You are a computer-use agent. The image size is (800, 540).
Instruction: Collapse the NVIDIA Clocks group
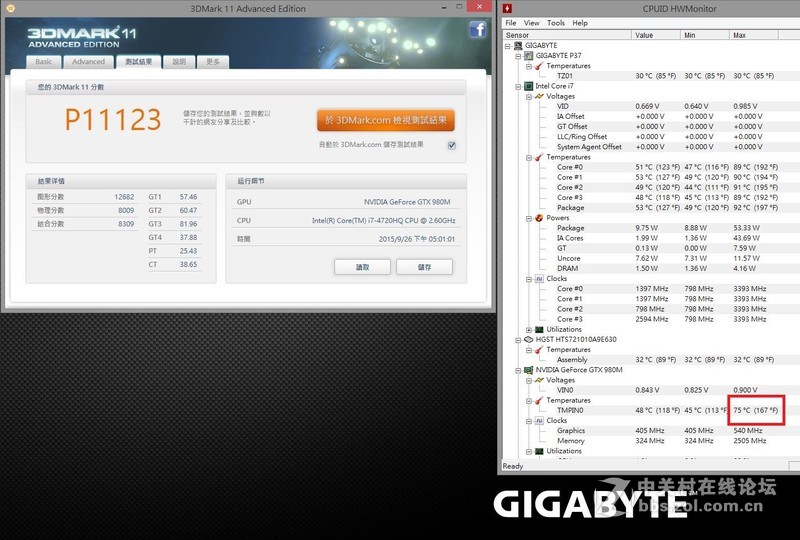[529, 421]
